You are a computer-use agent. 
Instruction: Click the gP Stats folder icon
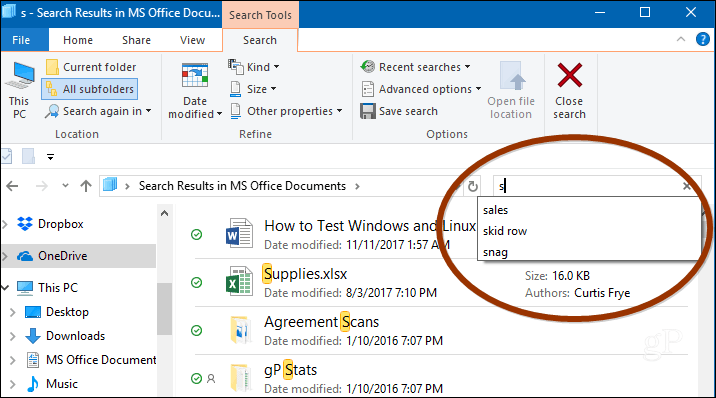pyautogui.click(x=240, y=378)
